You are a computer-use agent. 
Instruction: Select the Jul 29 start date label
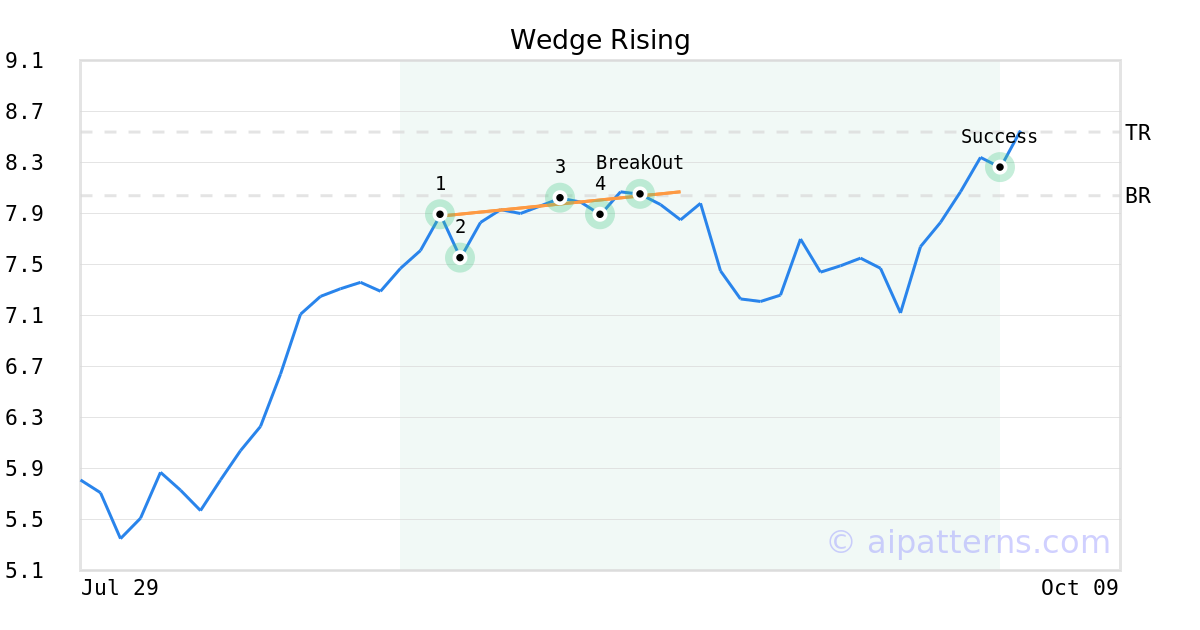pos(120,588)
